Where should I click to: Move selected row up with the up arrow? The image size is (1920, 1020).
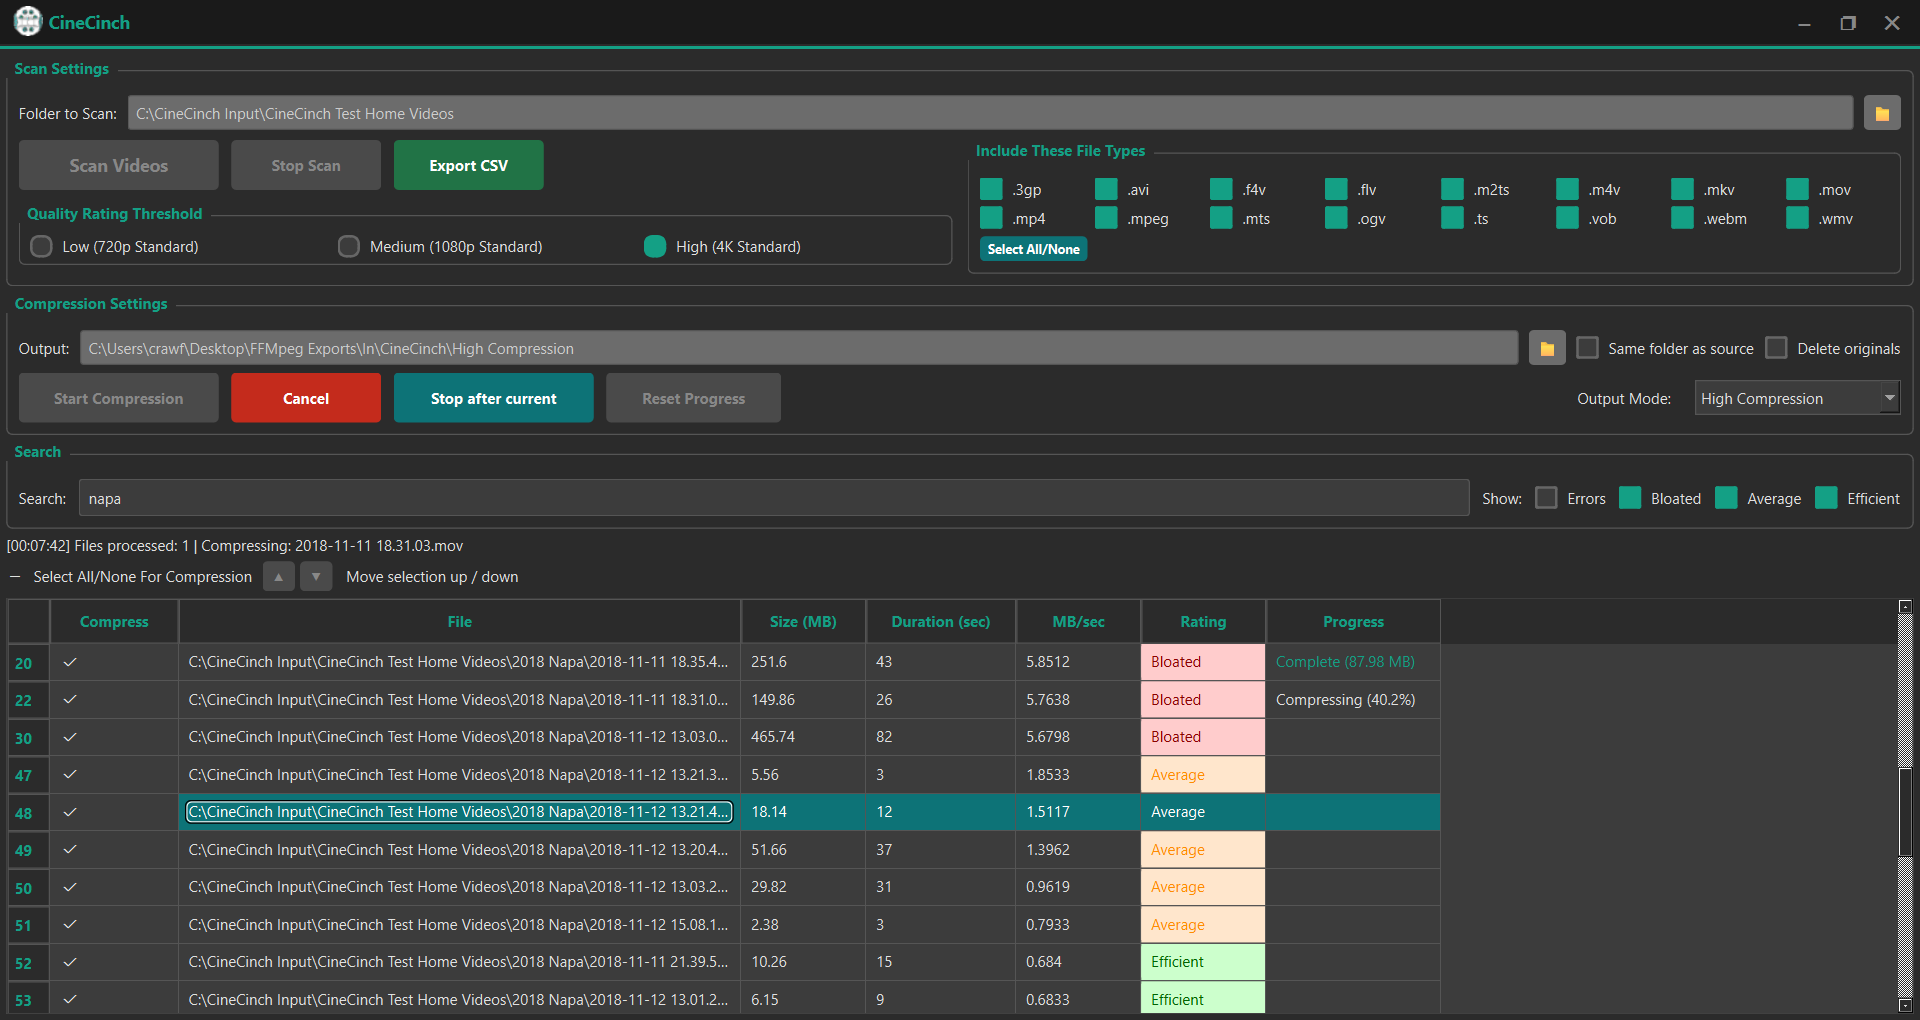tap(278, 576)
